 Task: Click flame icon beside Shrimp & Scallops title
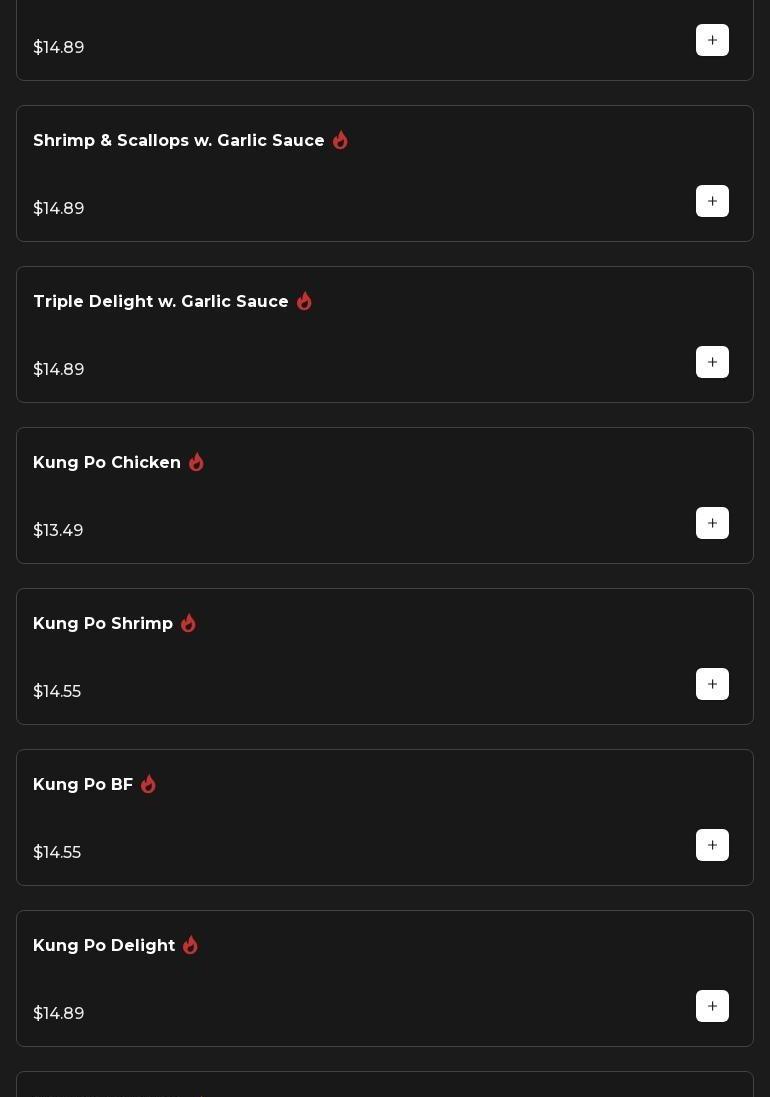[340, 140]
